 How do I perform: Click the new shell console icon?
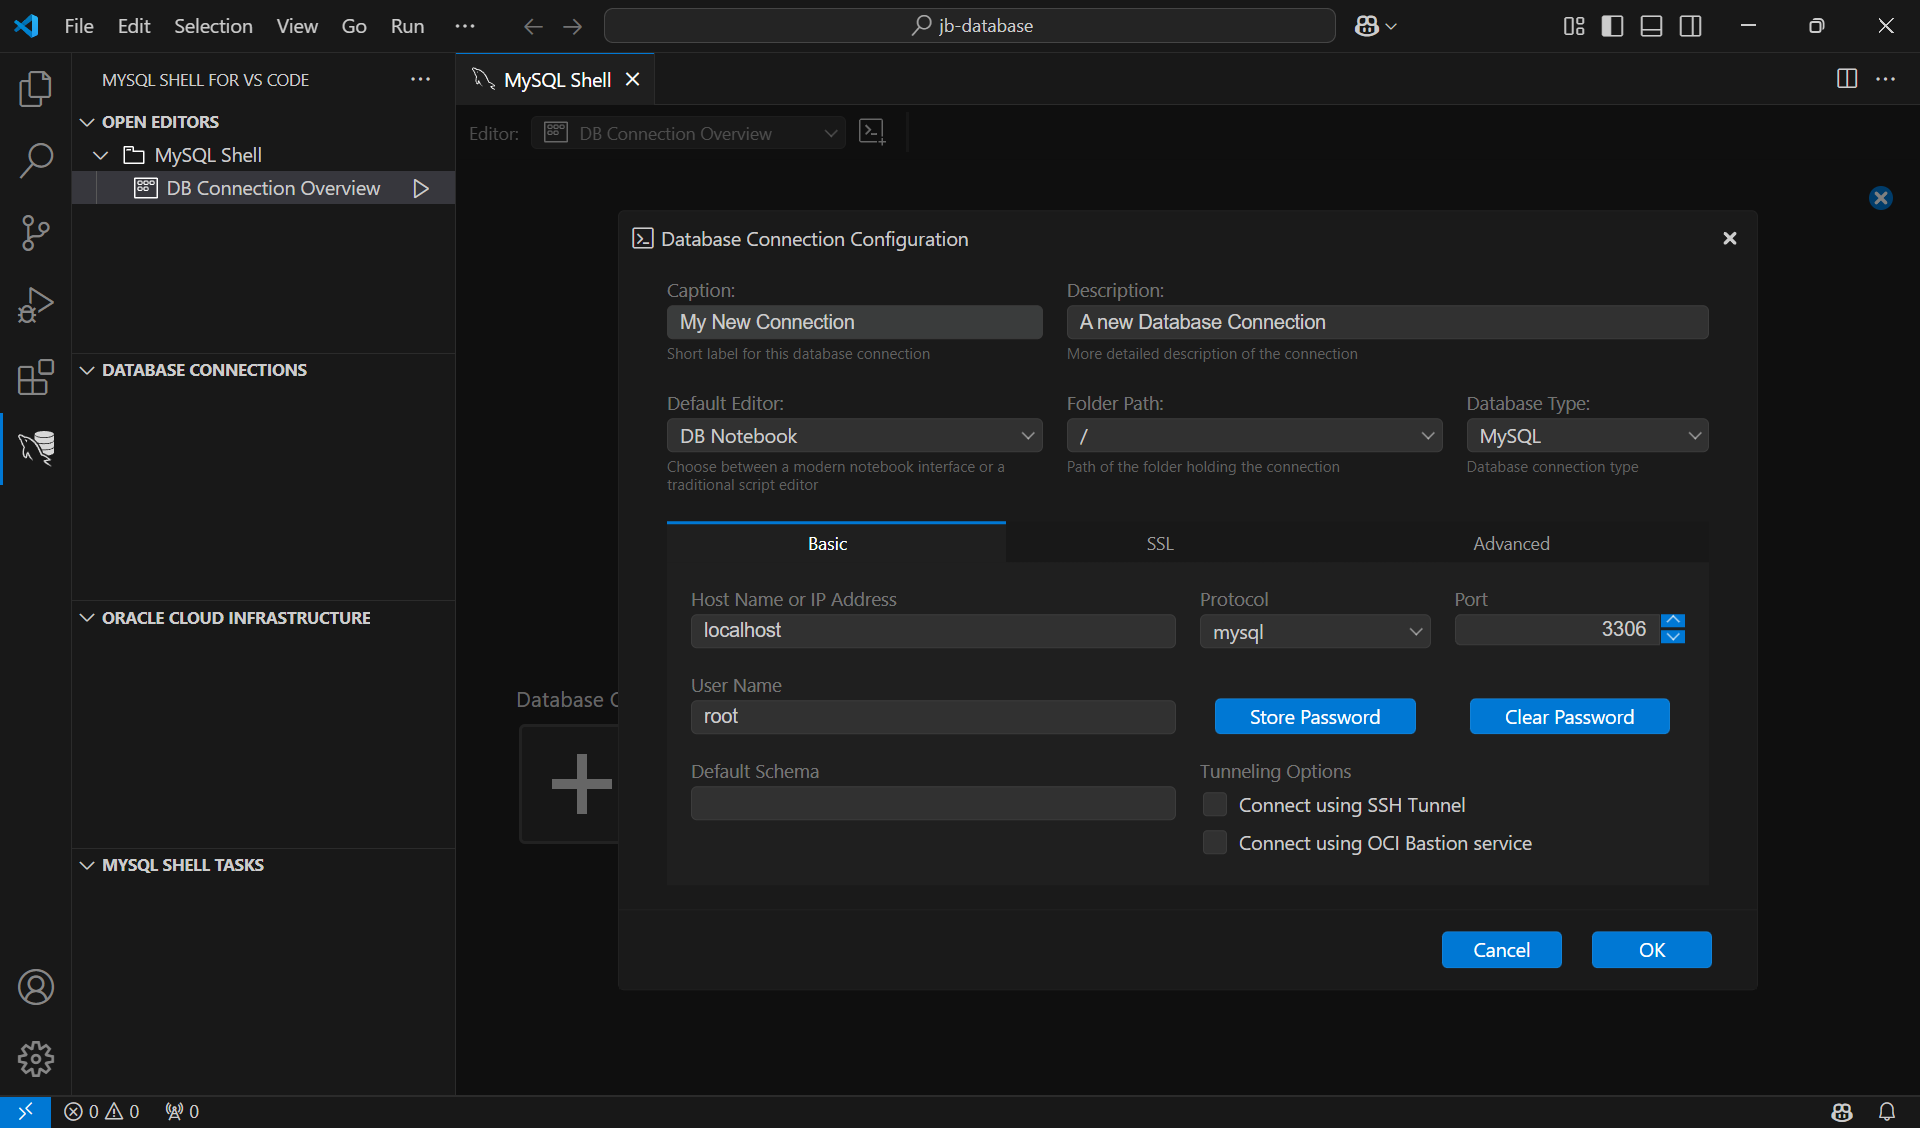tap(872, 132)
